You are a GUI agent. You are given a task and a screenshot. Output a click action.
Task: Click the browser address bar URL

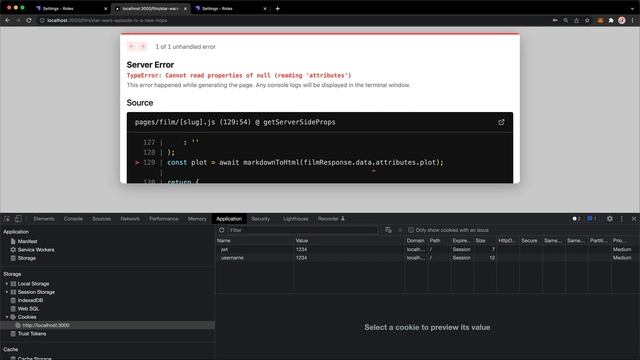coord(107,20)
